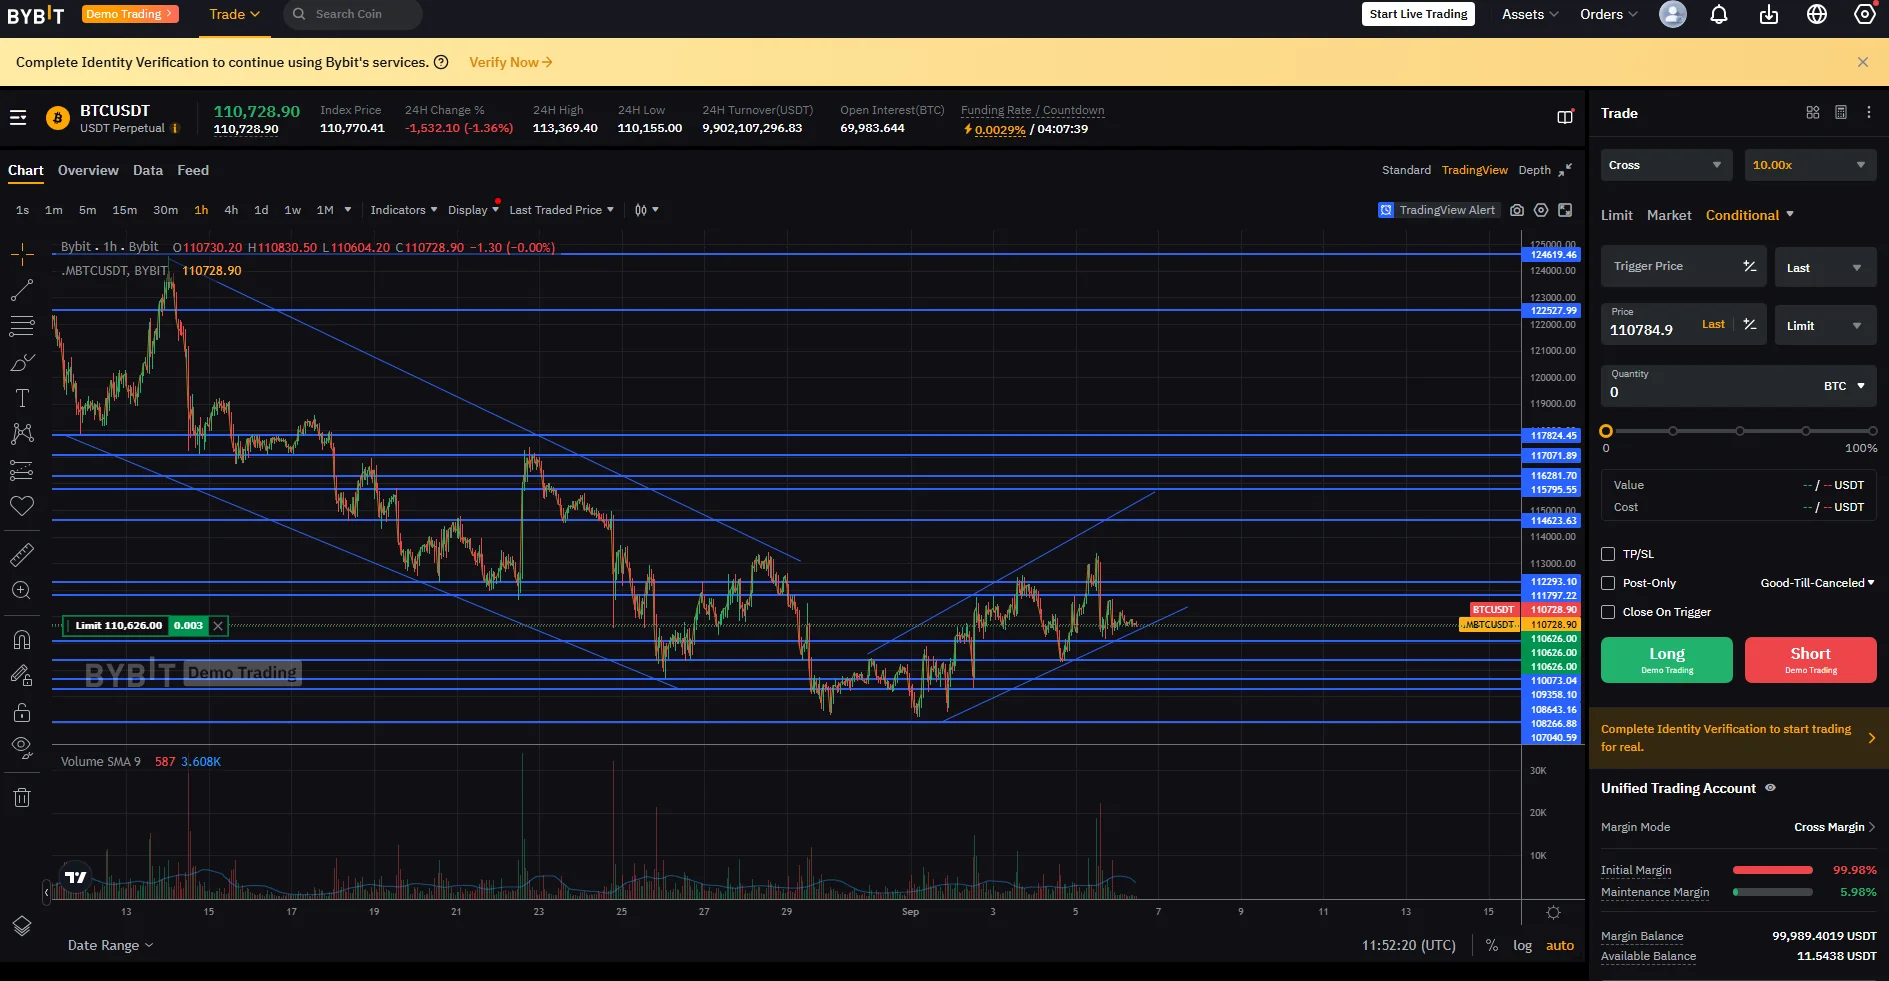This screenshot has height=981, width=1889.
Task: Select the brush drawing tool
Action: coord(22,362)
